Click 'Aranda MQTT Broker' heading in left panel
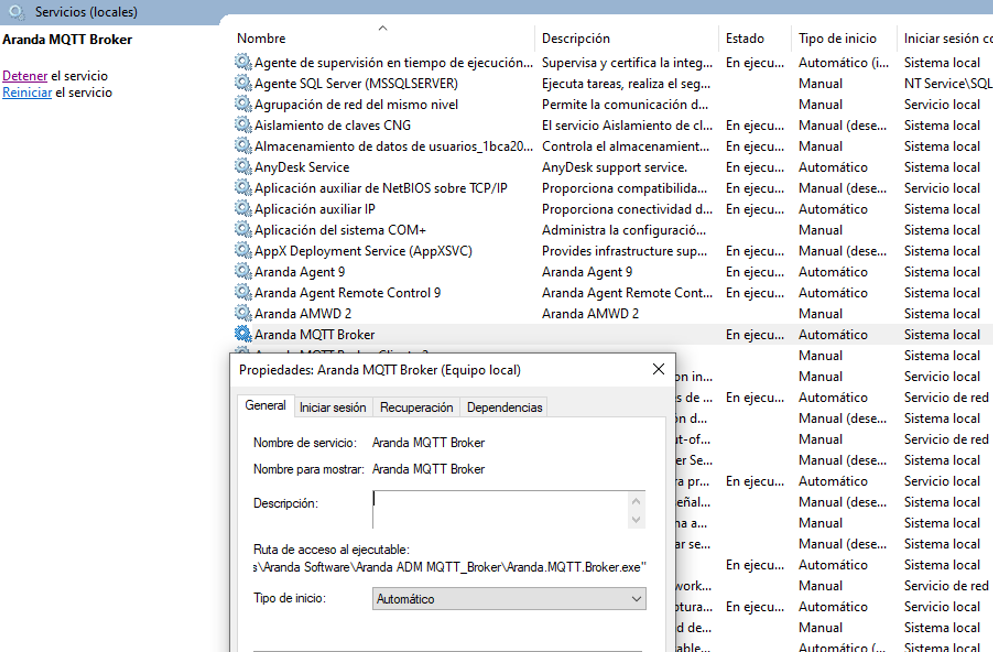Image resolution: width=993 pixels, height=652 pixels. 67,39
